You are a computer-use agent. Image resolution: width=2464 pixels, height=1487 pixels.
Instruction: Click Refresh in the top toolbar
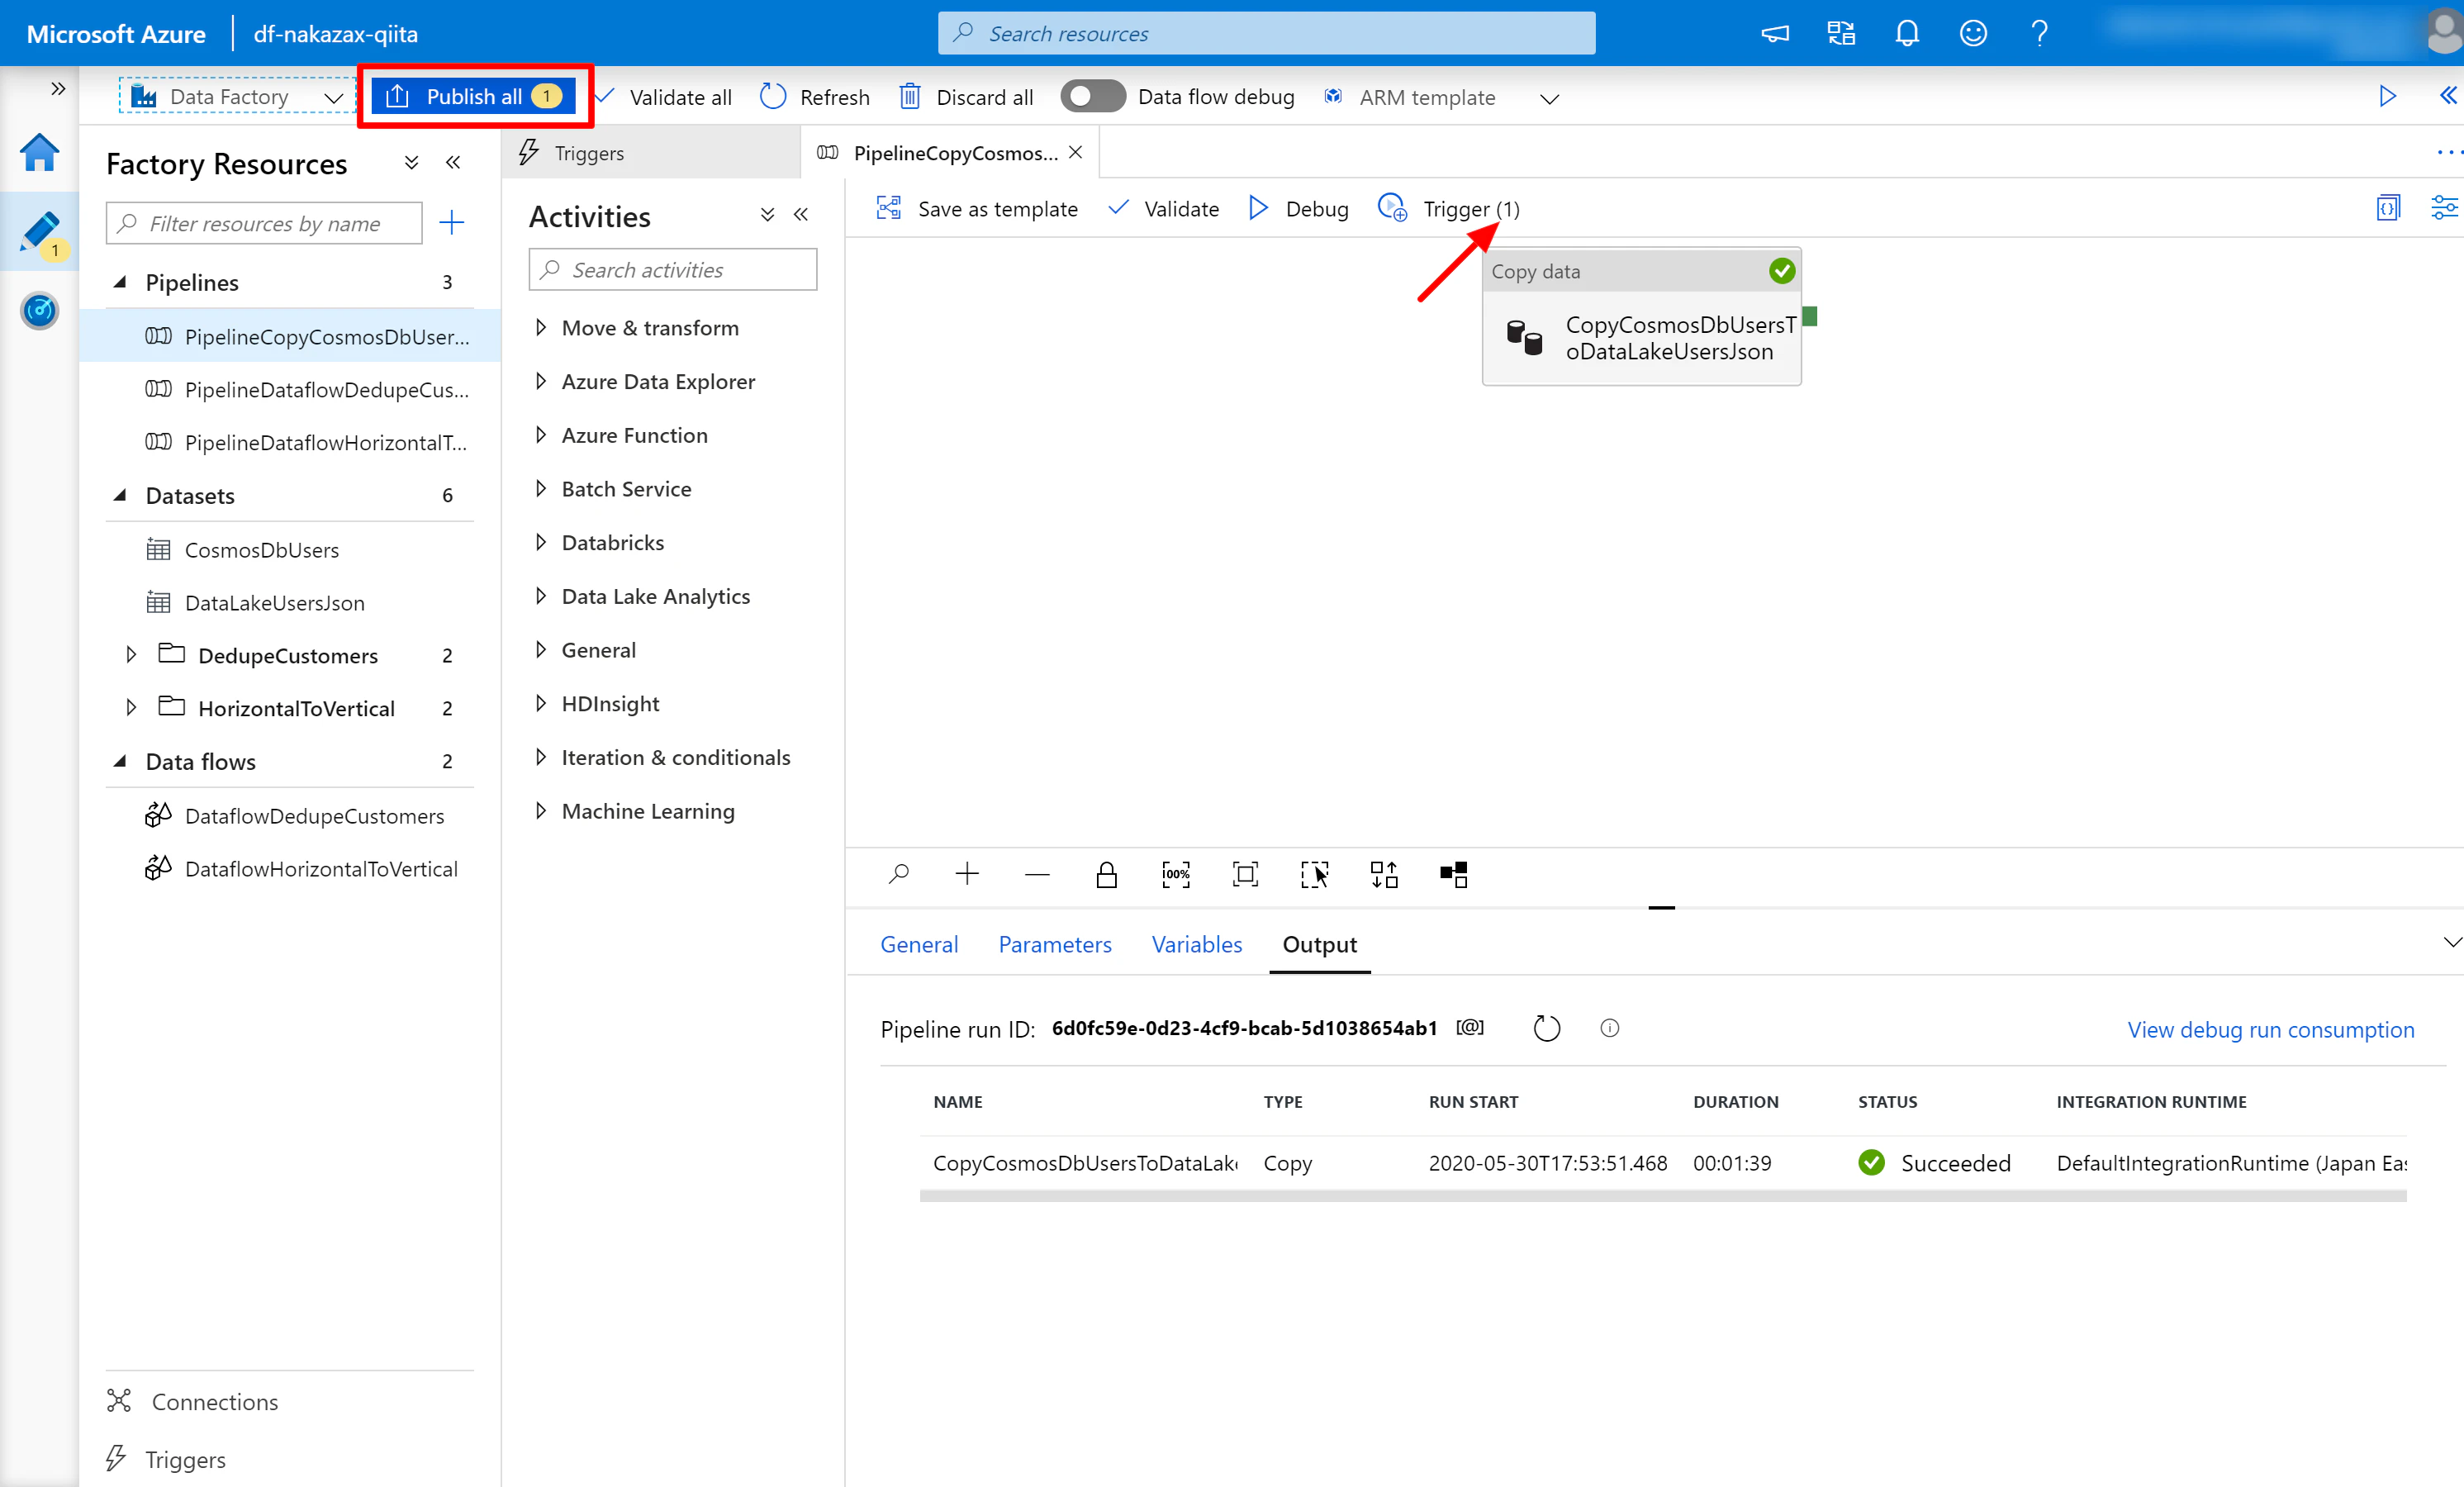click(x=815, y=97)
